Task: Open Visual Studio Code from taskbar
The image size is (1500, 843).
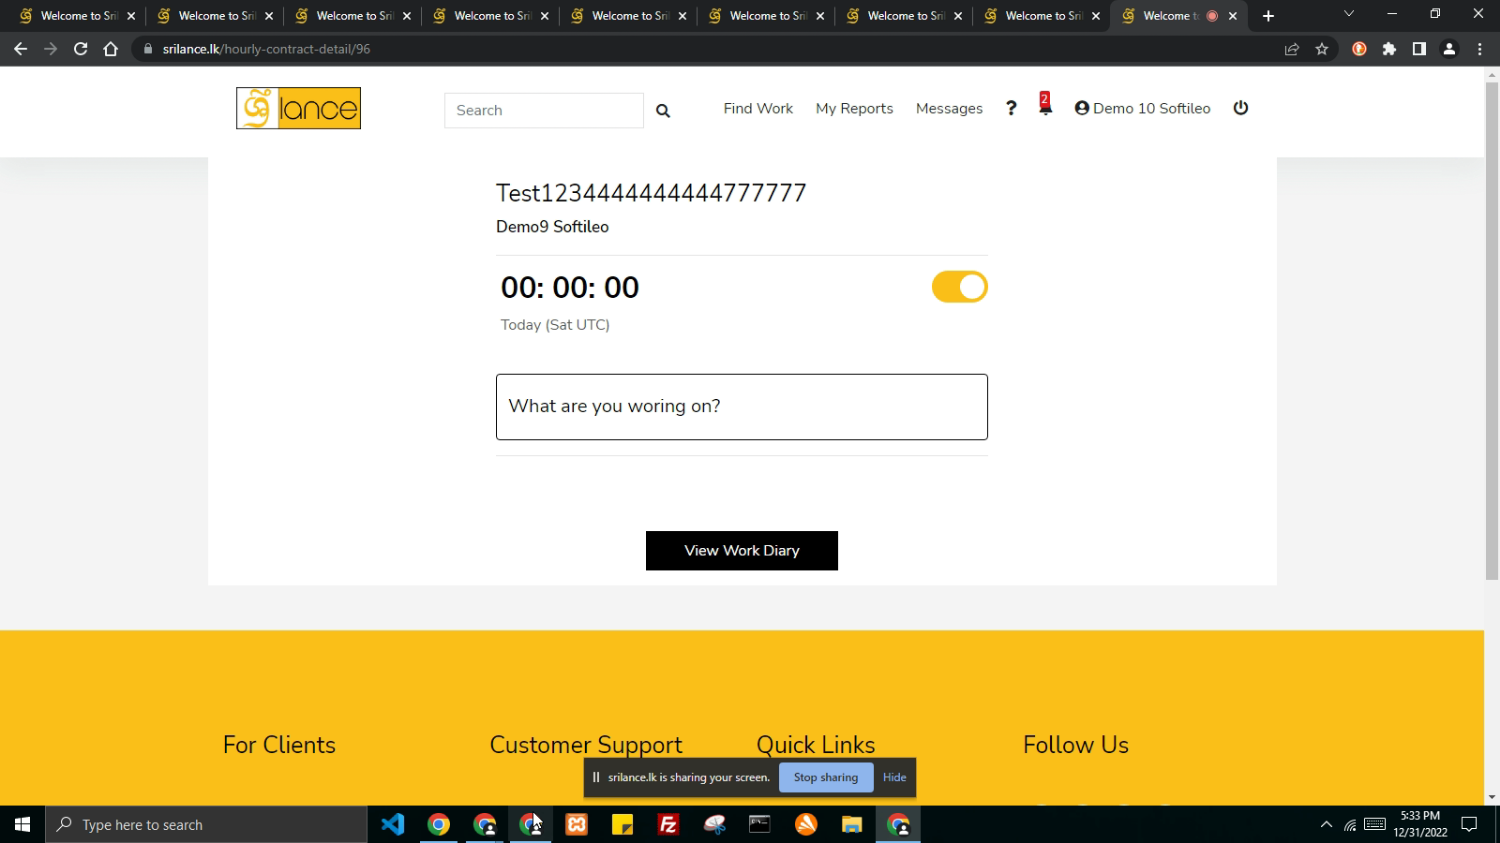Action: [x=393, y=825]
